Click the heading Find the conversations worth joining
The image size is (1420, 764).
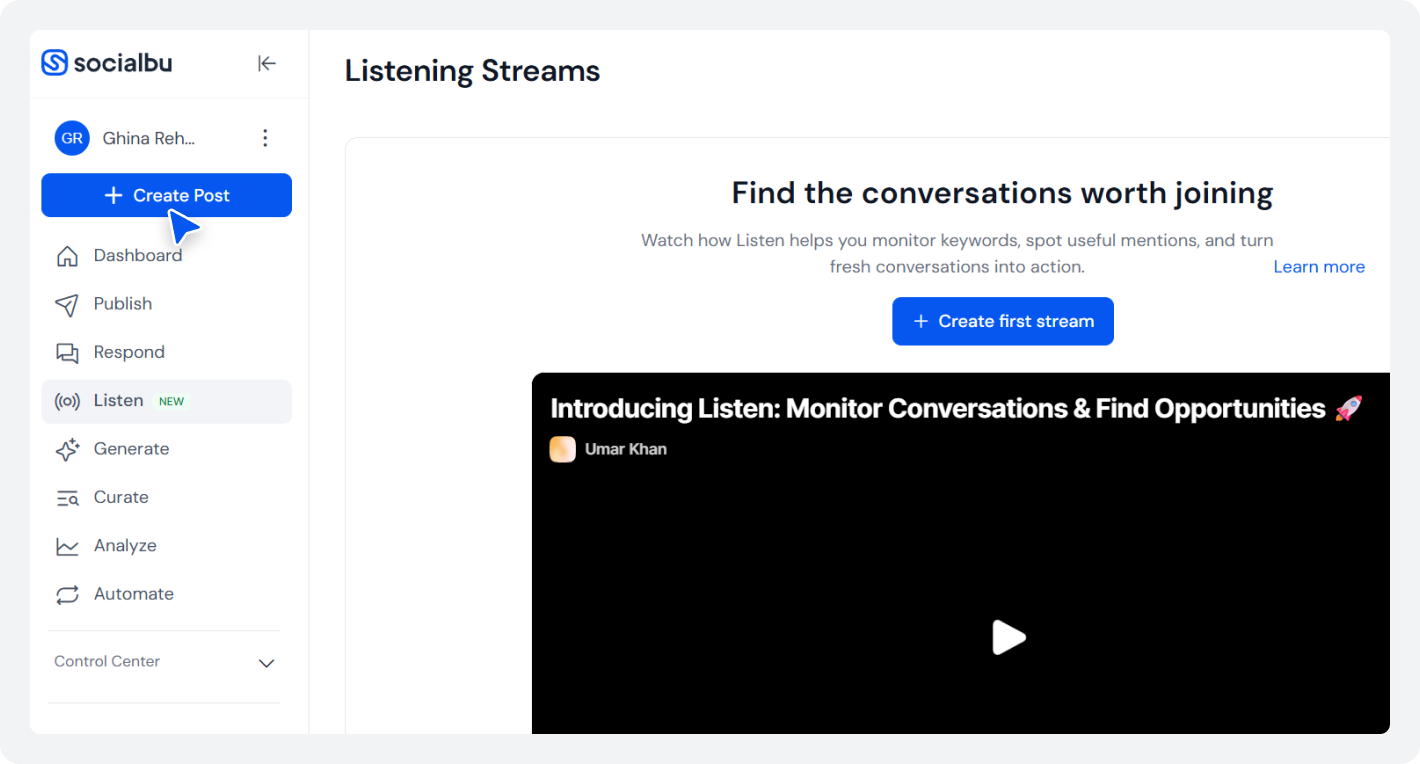click(1003, 193)
